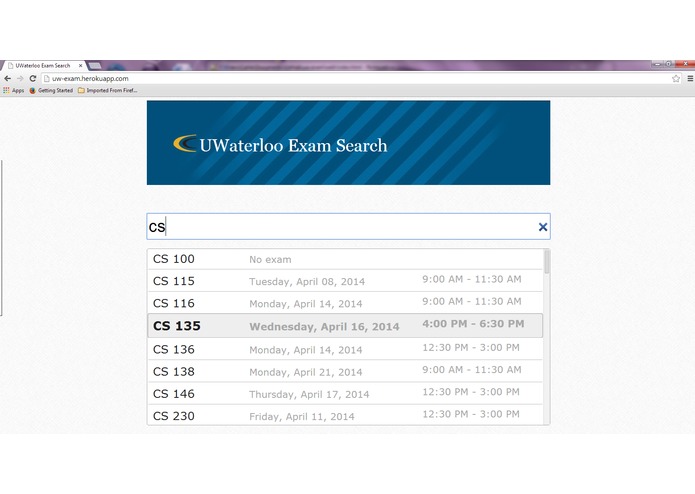The width and height of the screenshot is (695, 494).
Task: Close the UWaterloo Exam Search tab
Action: point(80,66)
